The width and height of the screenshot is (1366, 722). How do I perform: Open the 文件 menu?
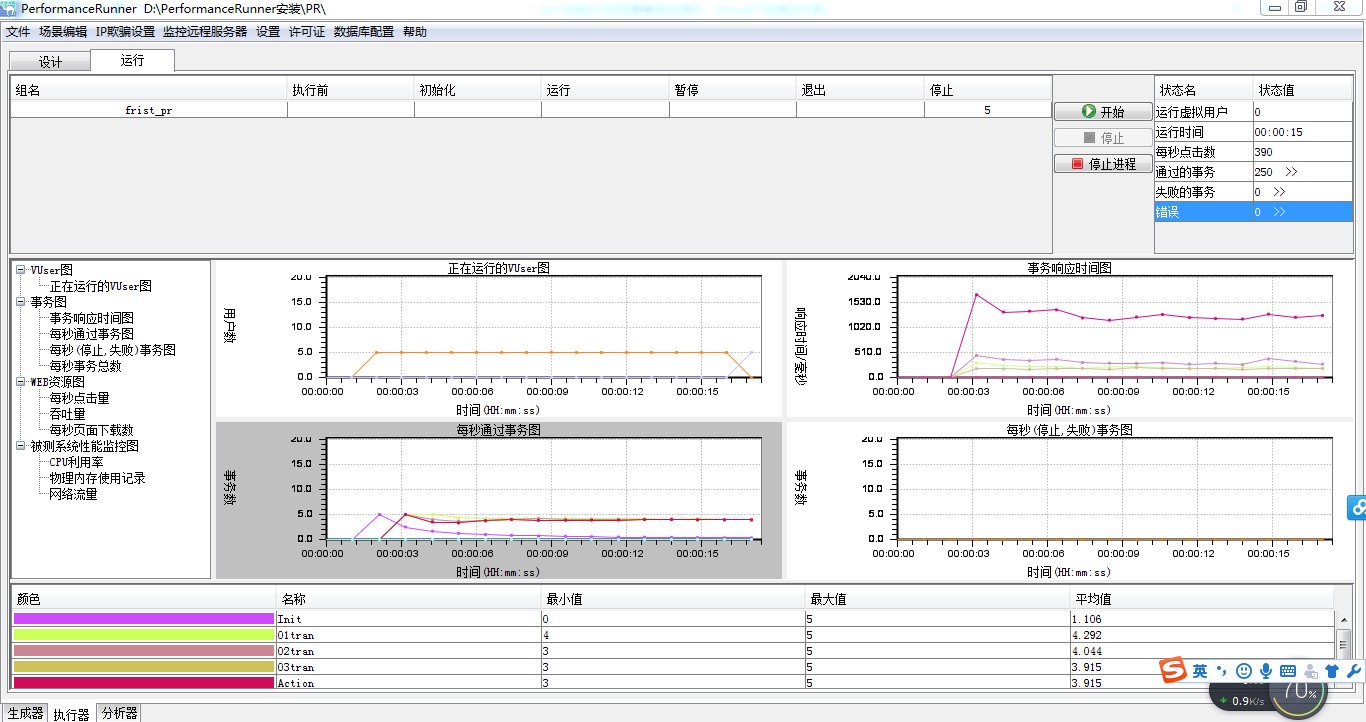pyautogui.click(x=18, y=32)
